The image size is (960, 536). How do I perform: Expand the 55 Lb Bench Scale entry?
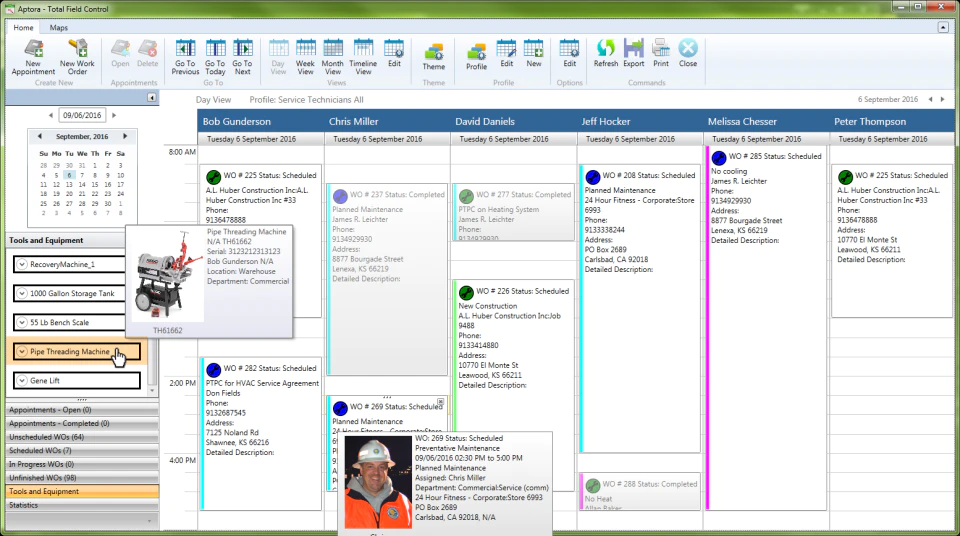[22, 322]
